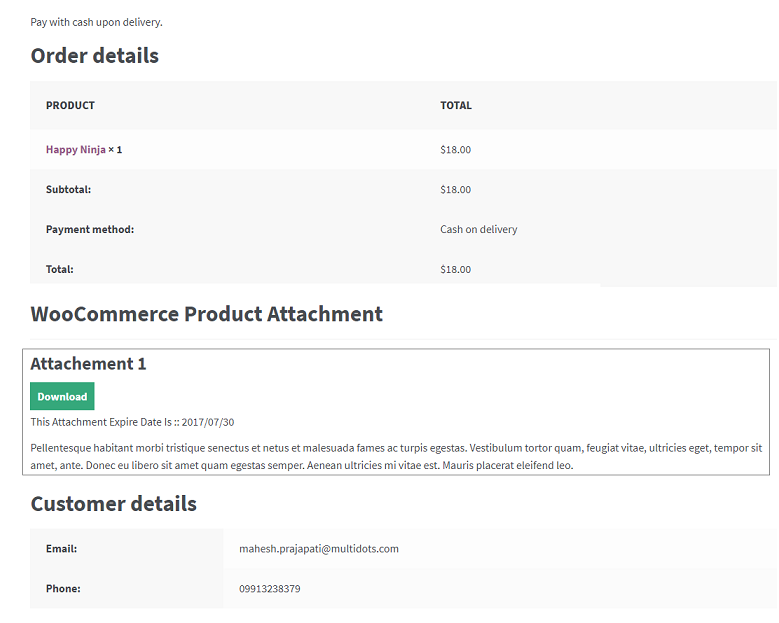The height and width of the screenshot is (623, 779).
Task: Select the phone number 09913238379
Action: tap(270, 589)
